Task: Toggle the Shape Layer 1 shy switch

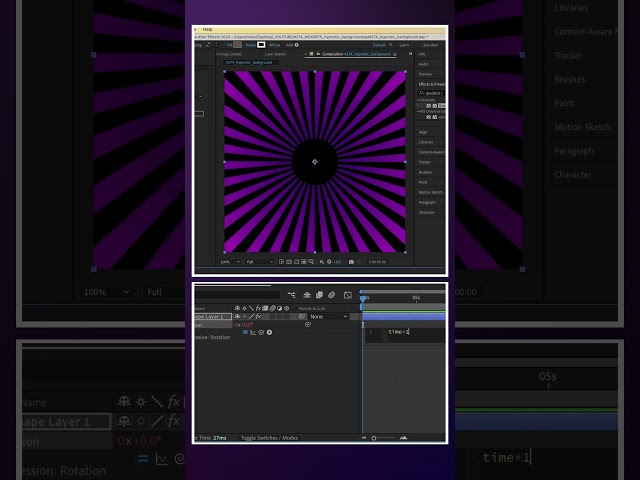Action: coord(237,316)
